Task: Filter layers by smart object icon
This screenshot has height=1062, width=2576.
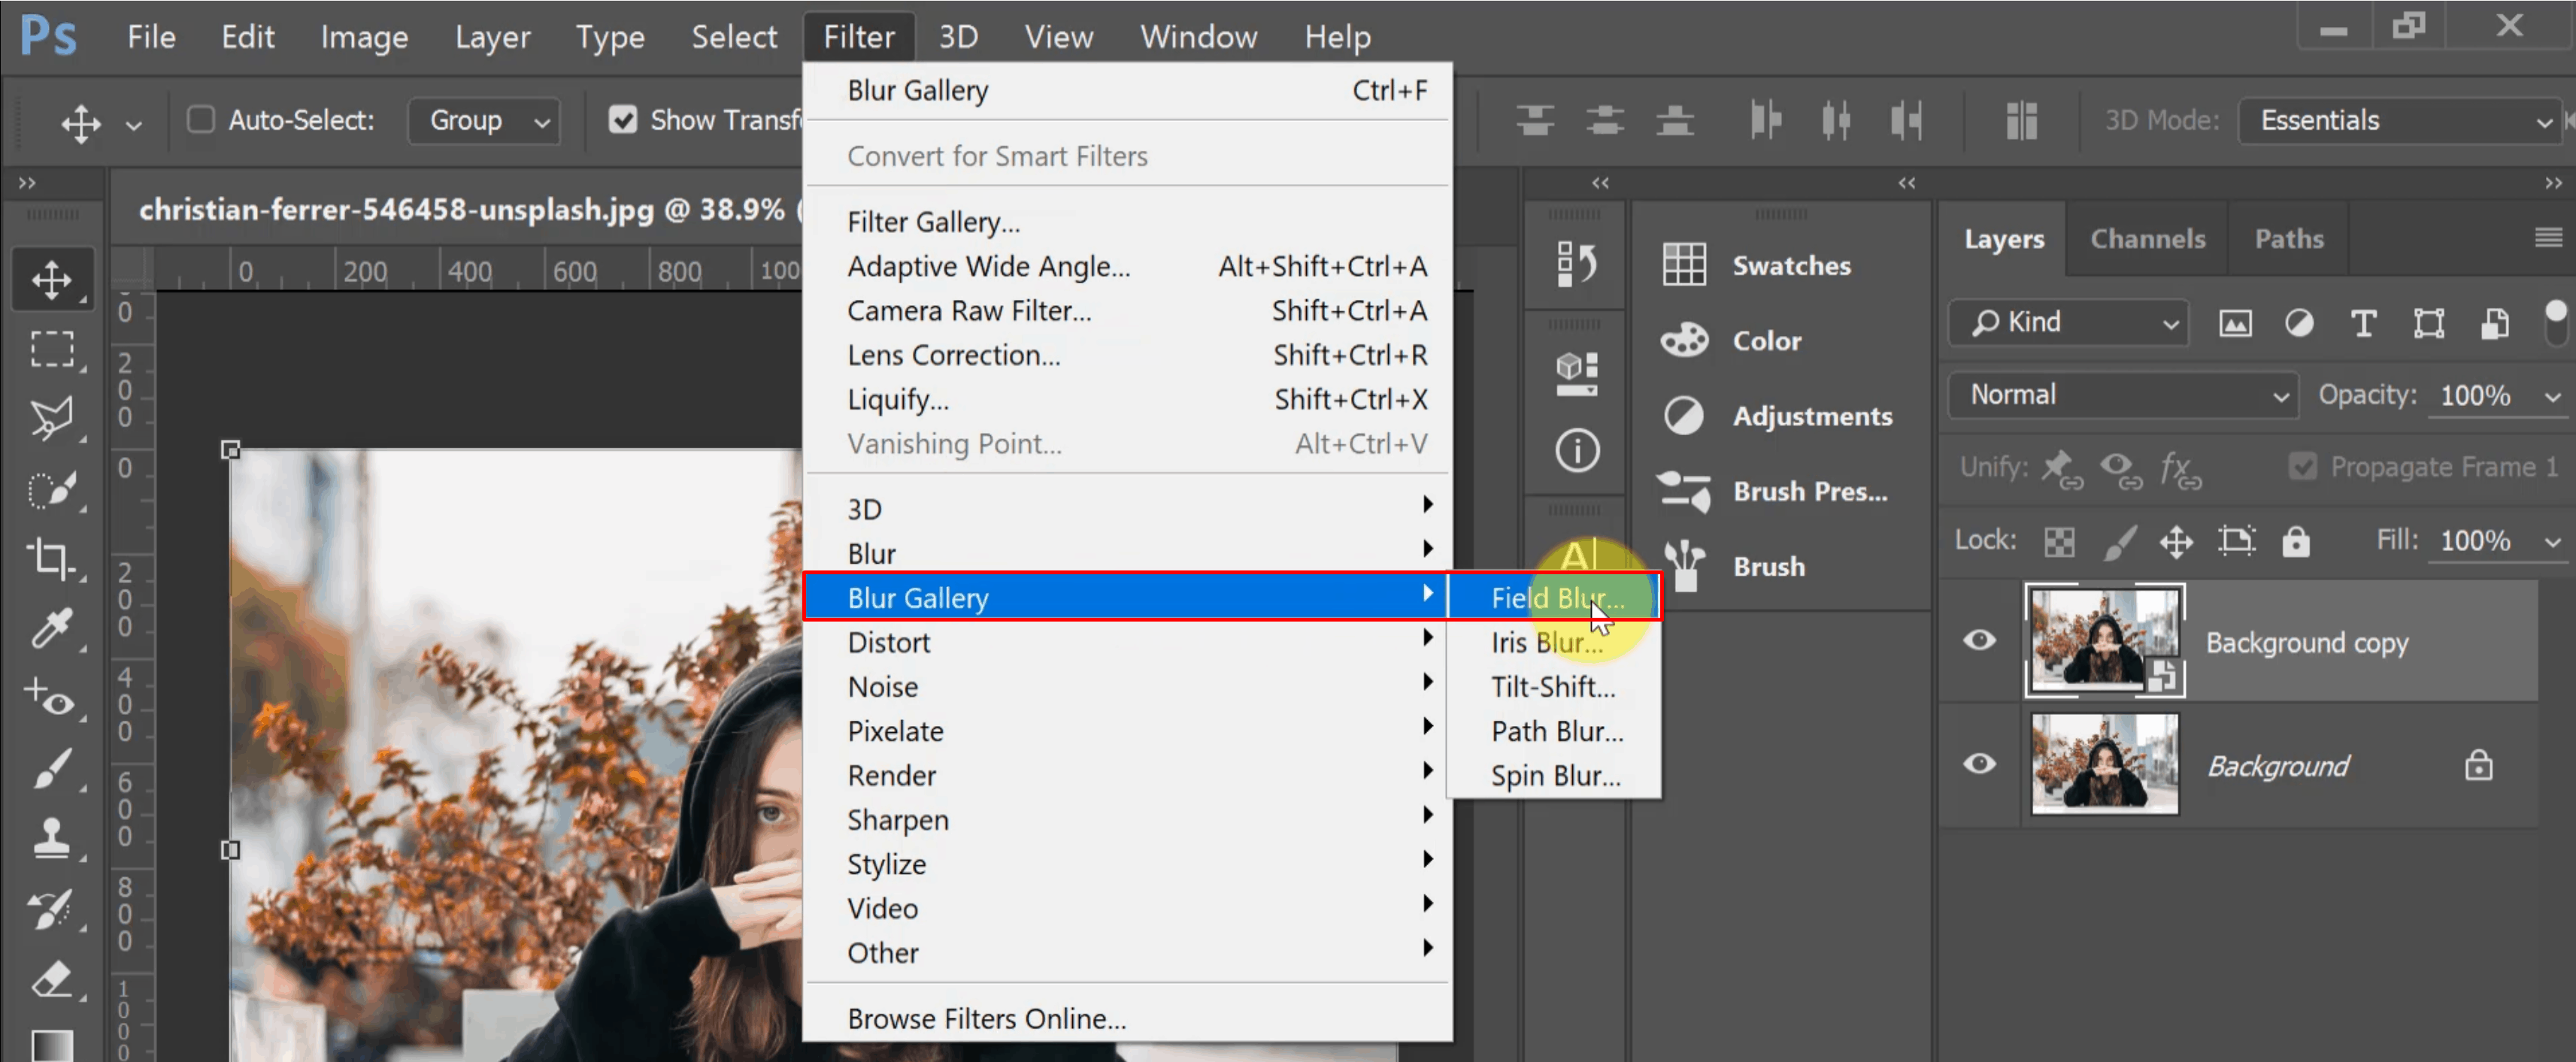Action: coord(2494,323)
